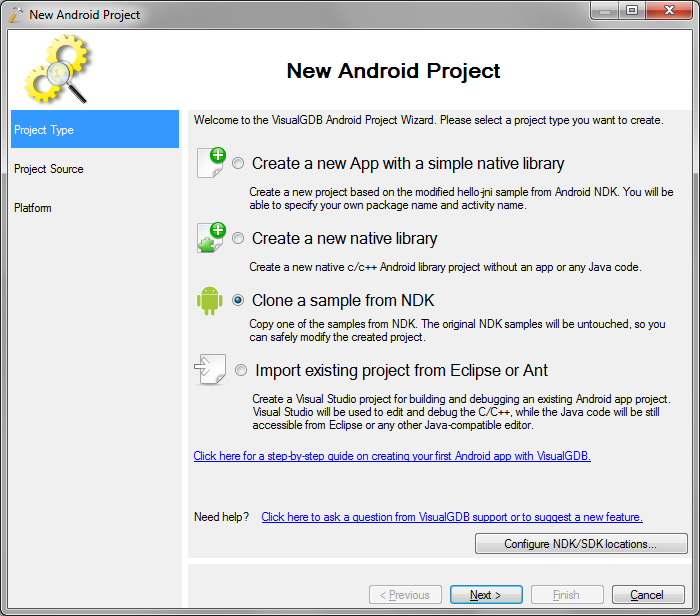Viewport: 700px width, 616px height.
Task: Cancel the New Android Project wizard
Action: tap(648, 595)
